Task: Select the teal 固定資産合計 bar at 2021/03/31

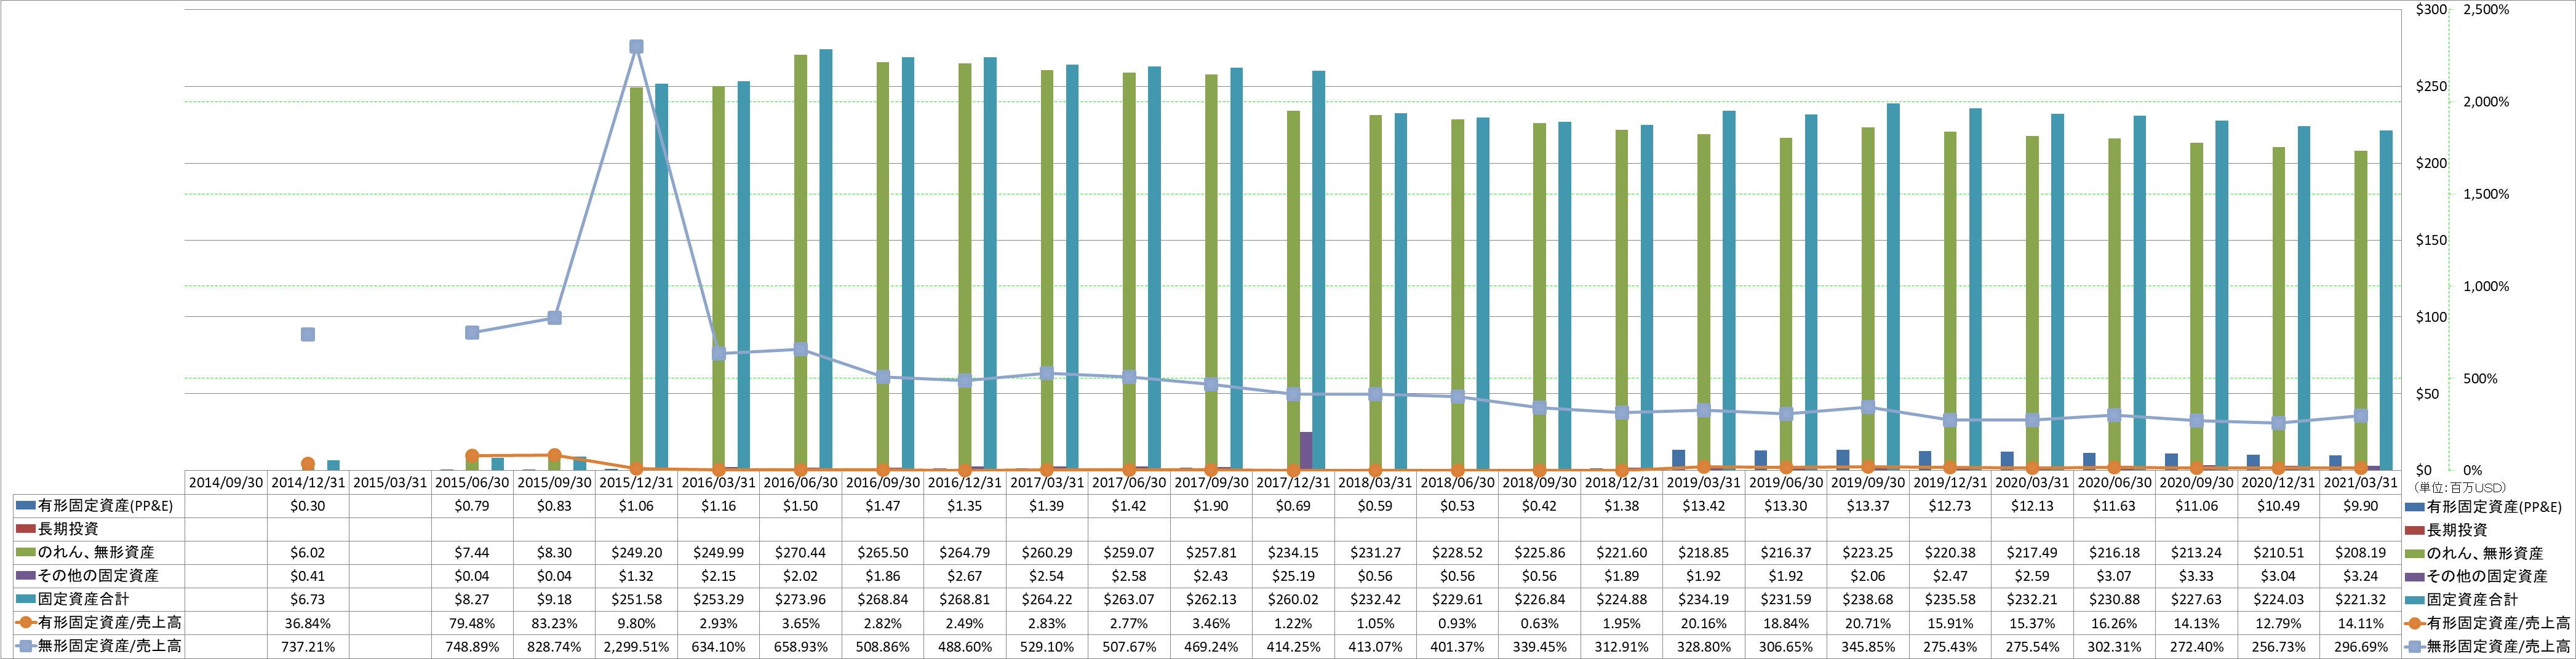Action: coord(2386,300)
